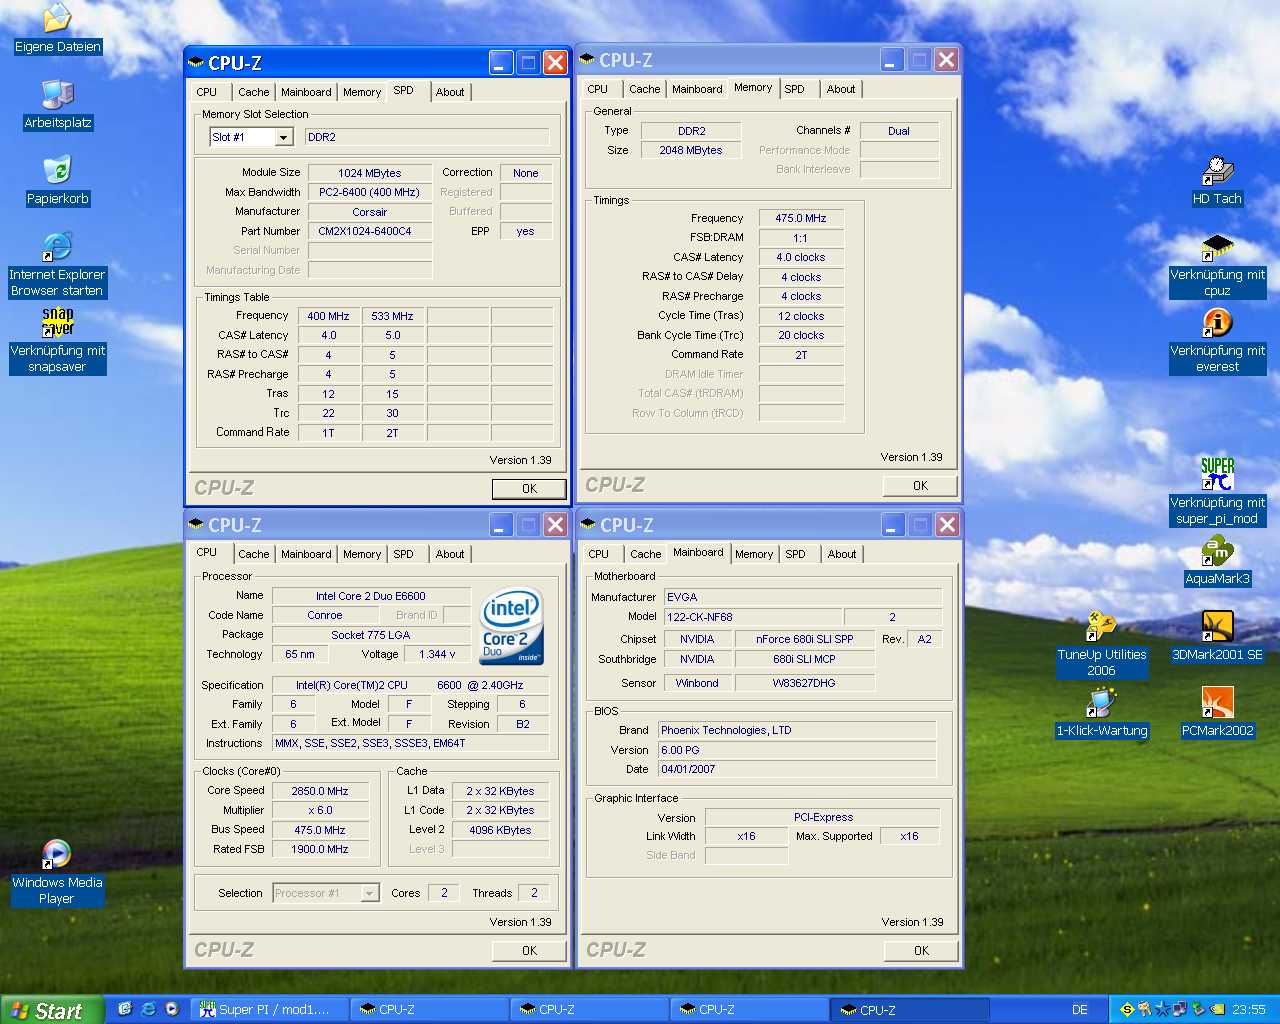Open 1-Klick-Wartung desktop icon
This screenshot has width=1280, height=1024.
1101,703
